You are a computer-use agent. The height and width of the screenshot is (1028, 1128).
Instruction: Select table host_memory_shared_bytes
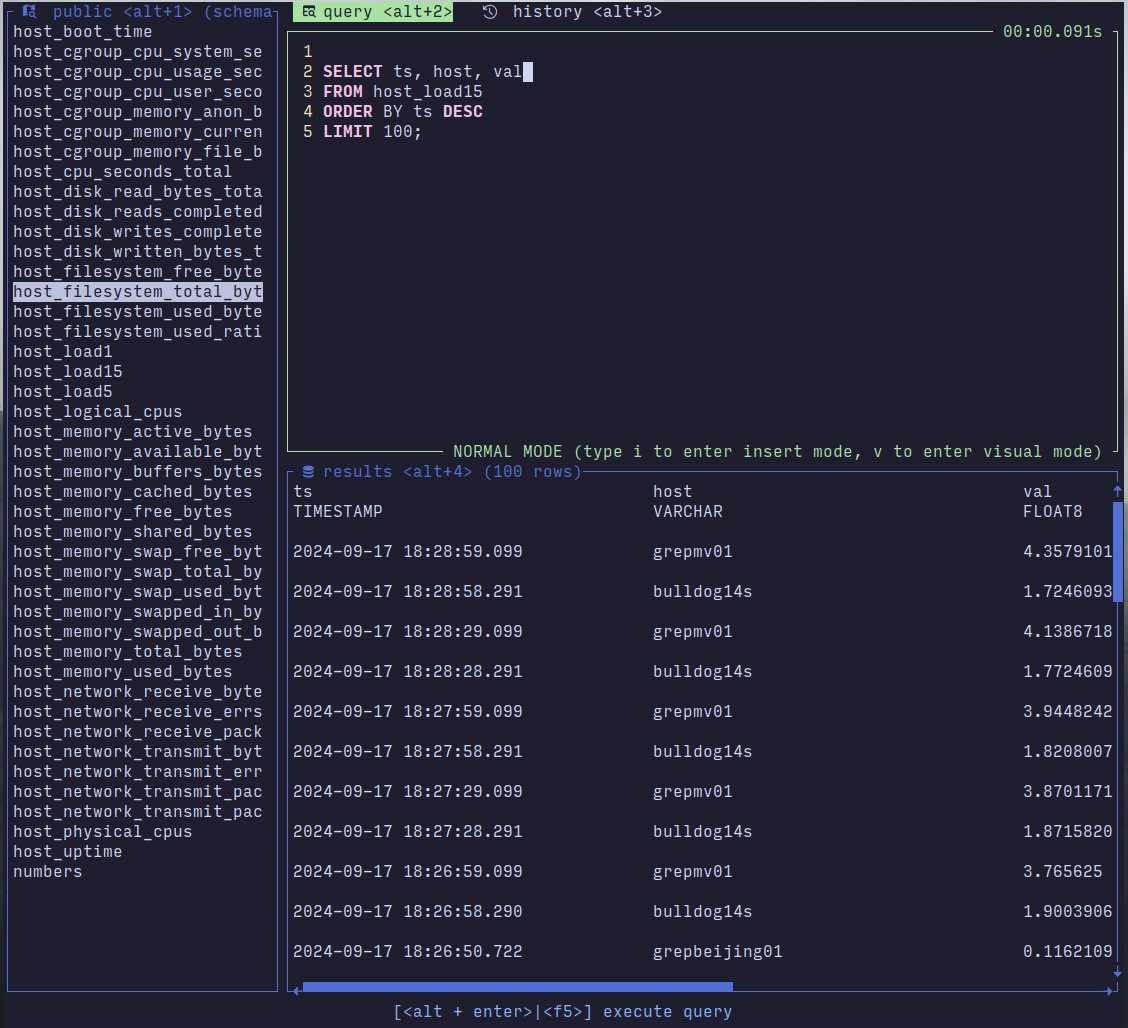[132, 532]
